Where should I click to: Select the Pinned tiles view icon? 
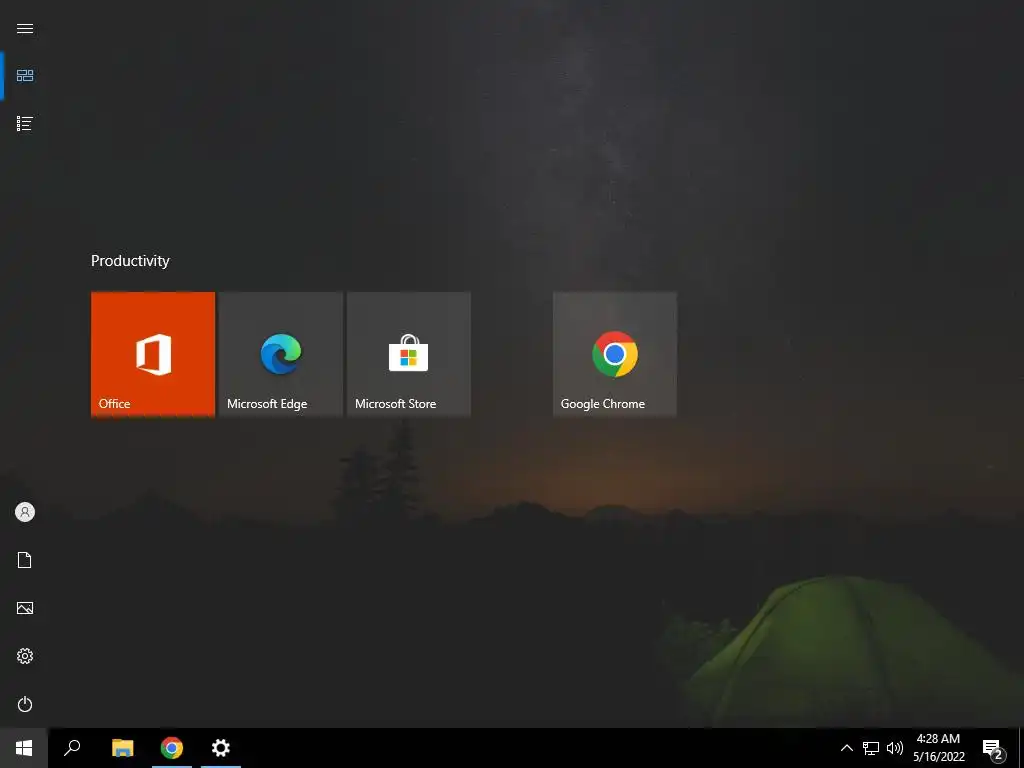[x=25, y=76]
